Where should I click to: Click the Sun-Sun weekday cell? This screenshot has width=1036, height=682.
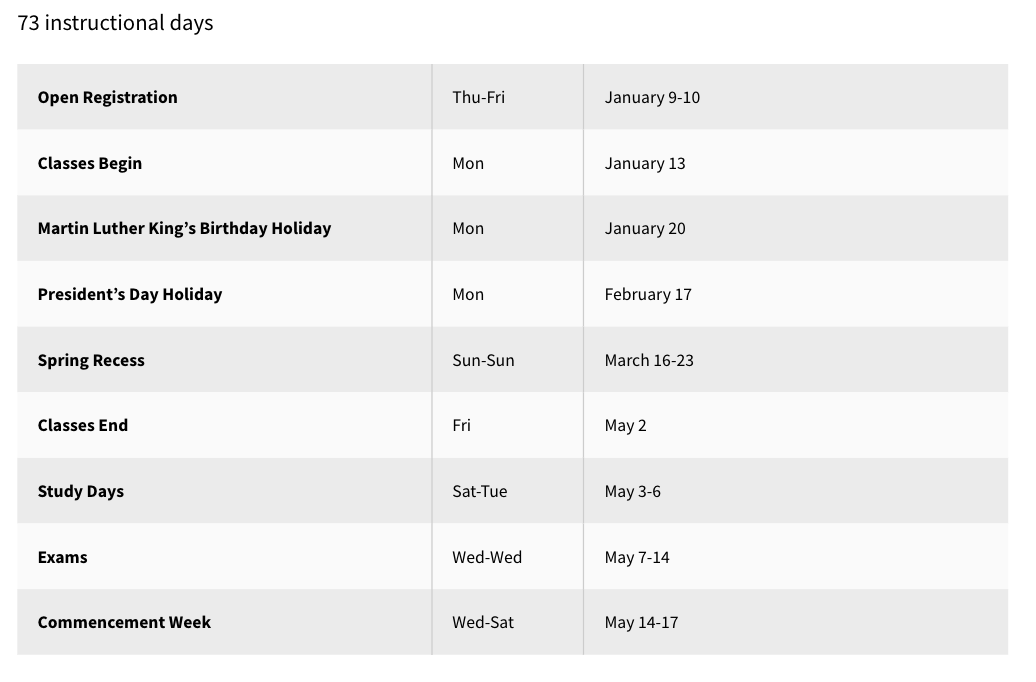click(483, 360)
